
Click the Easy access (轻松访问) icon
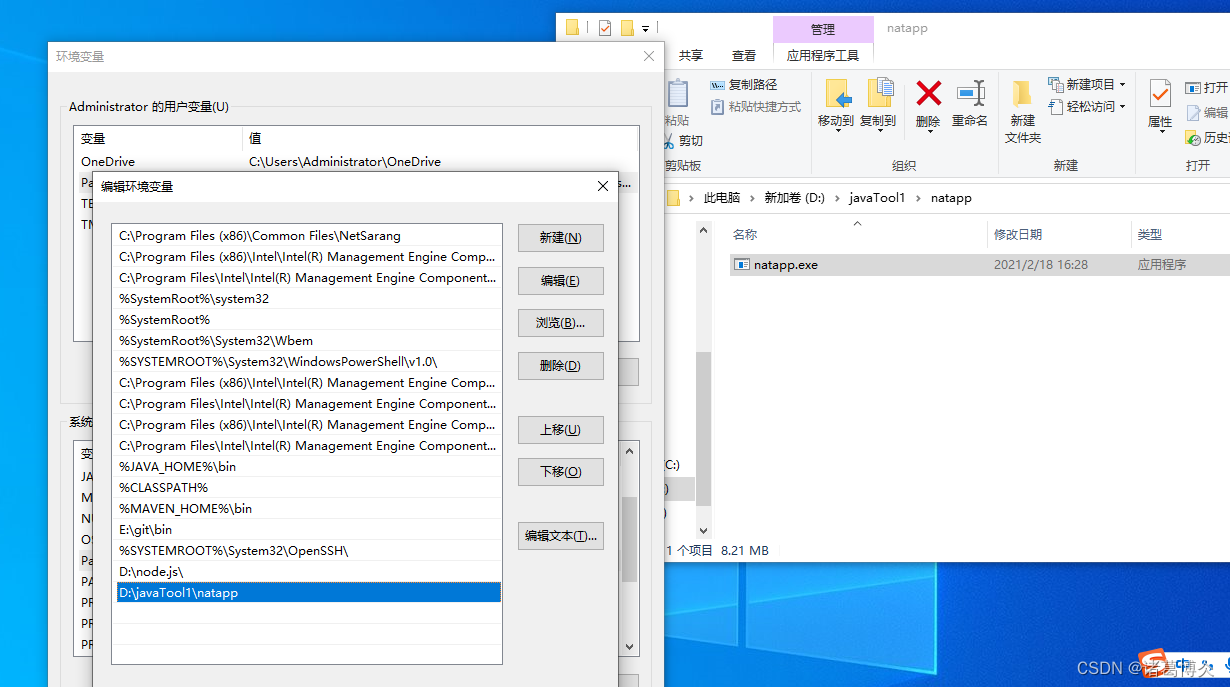coord(1056,106)
